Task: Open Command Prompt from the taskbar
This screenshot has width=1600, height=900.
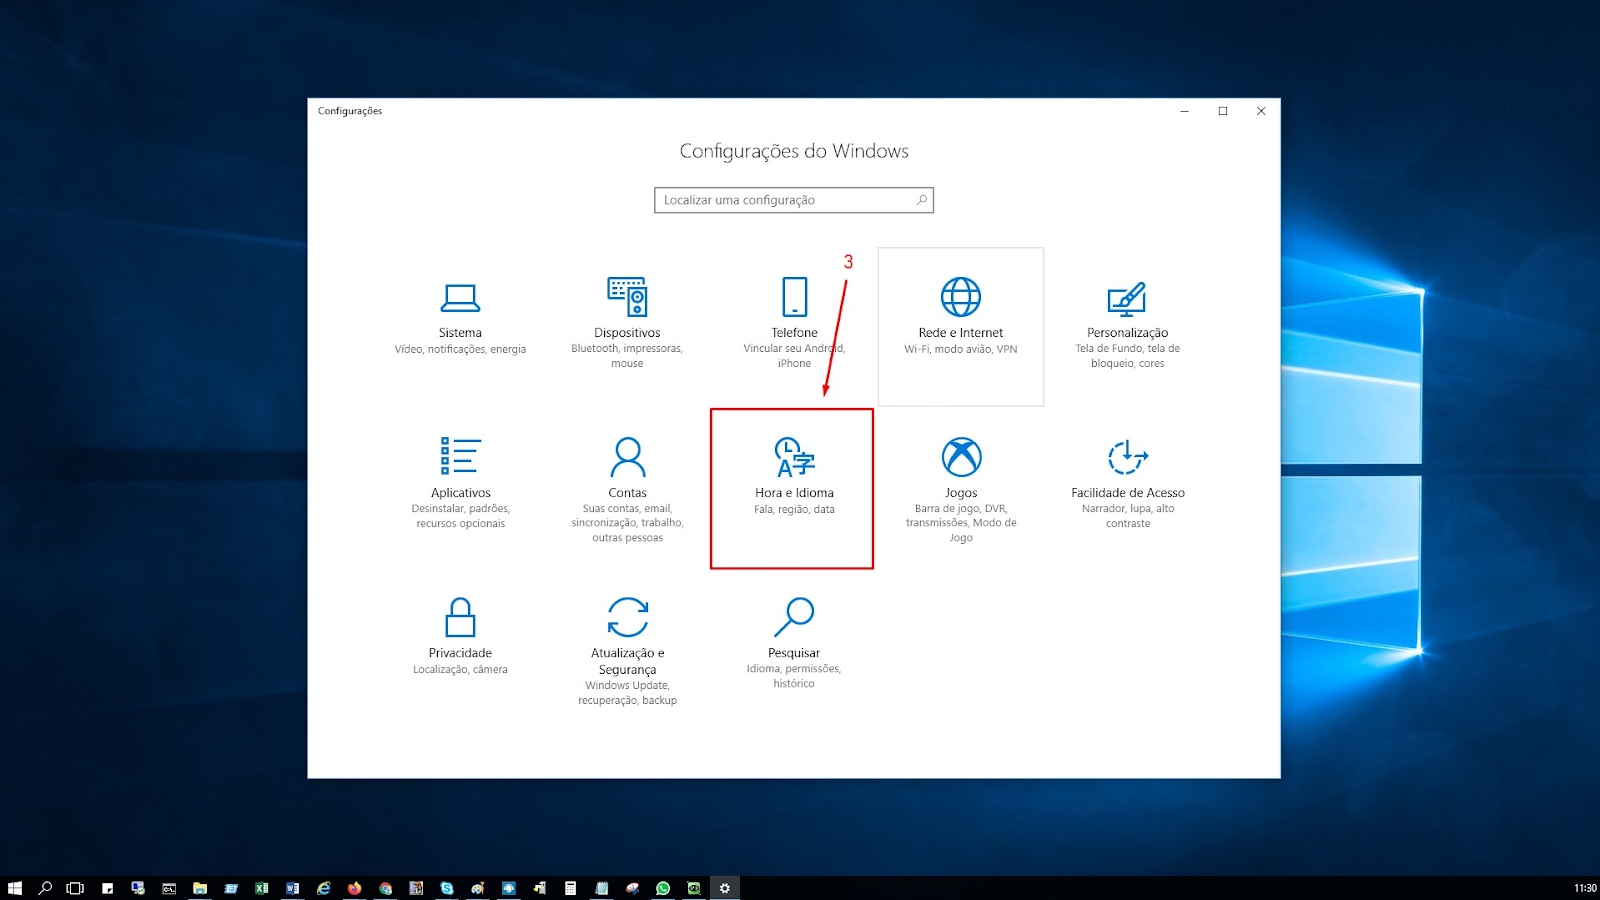Action: point(169,888)
